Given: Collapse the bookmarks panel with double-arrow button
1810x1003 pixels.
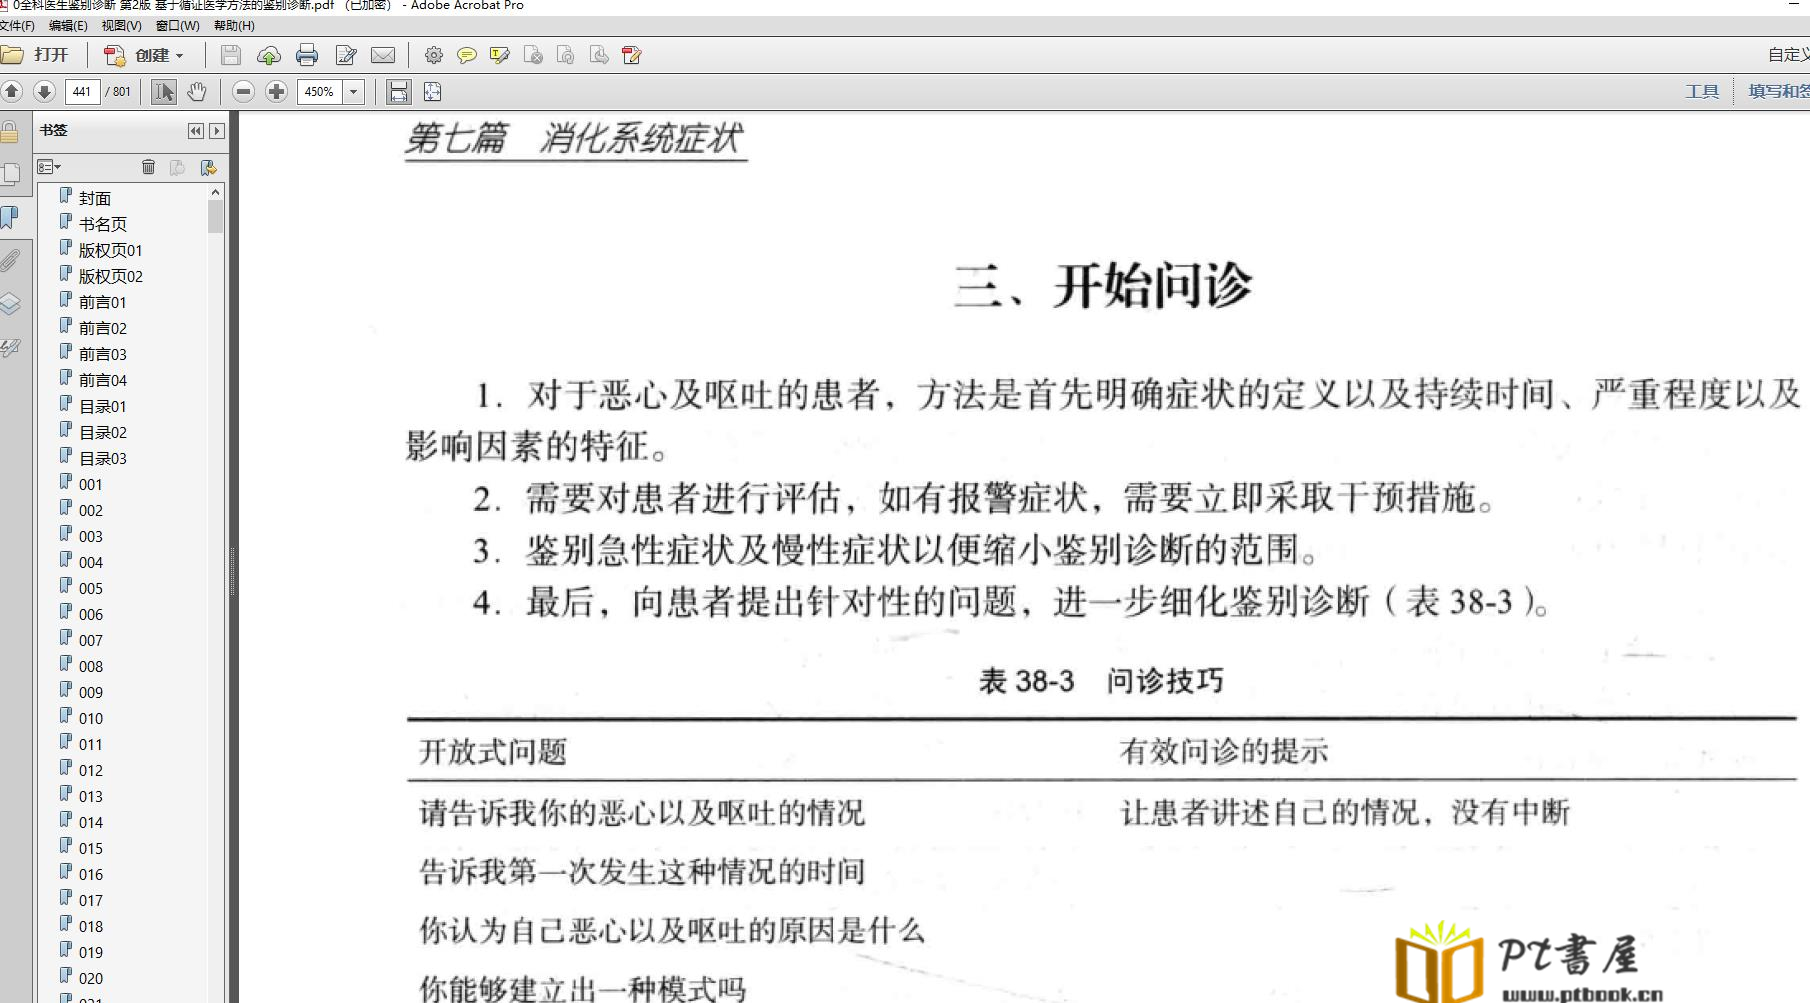Looking at the screenshot, I should click(x=196, y=131).
